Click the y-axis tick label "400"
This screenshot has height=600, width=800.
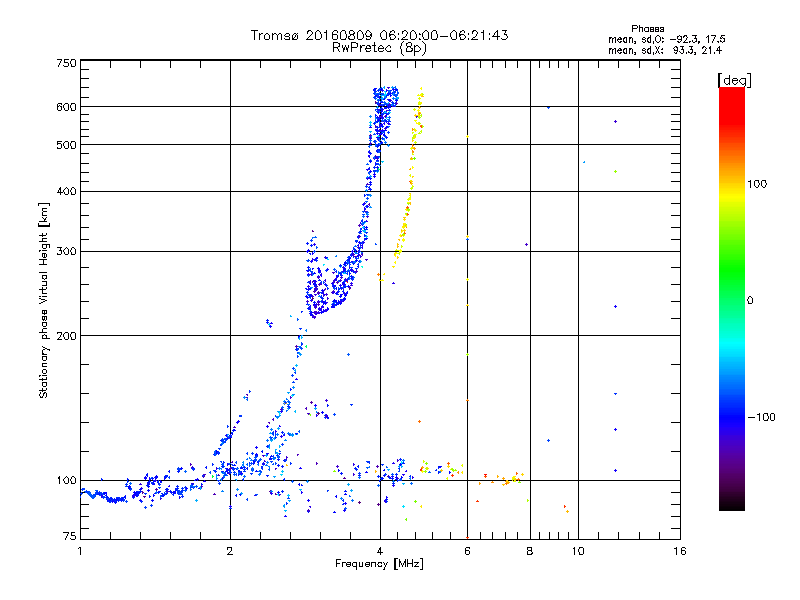click(x=66, y=191)
